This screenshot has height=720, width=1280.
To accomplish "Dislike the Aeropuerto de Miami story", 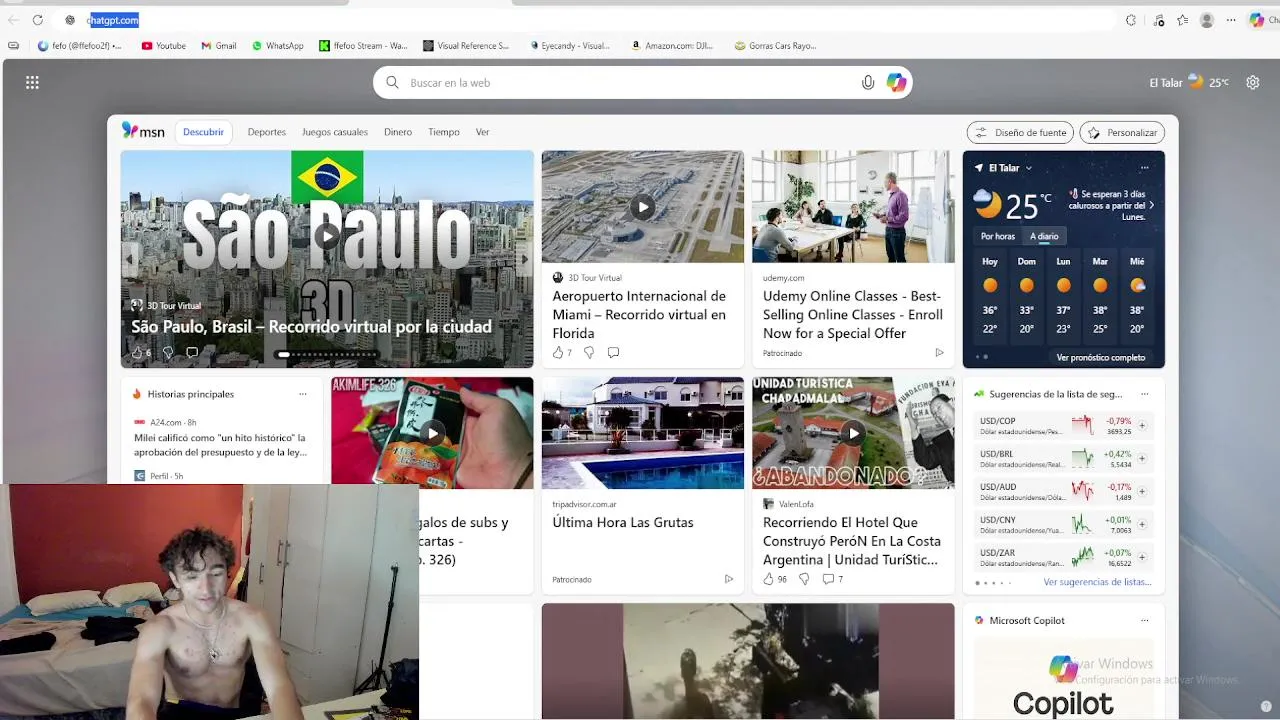I will click(x=589, y=352).
